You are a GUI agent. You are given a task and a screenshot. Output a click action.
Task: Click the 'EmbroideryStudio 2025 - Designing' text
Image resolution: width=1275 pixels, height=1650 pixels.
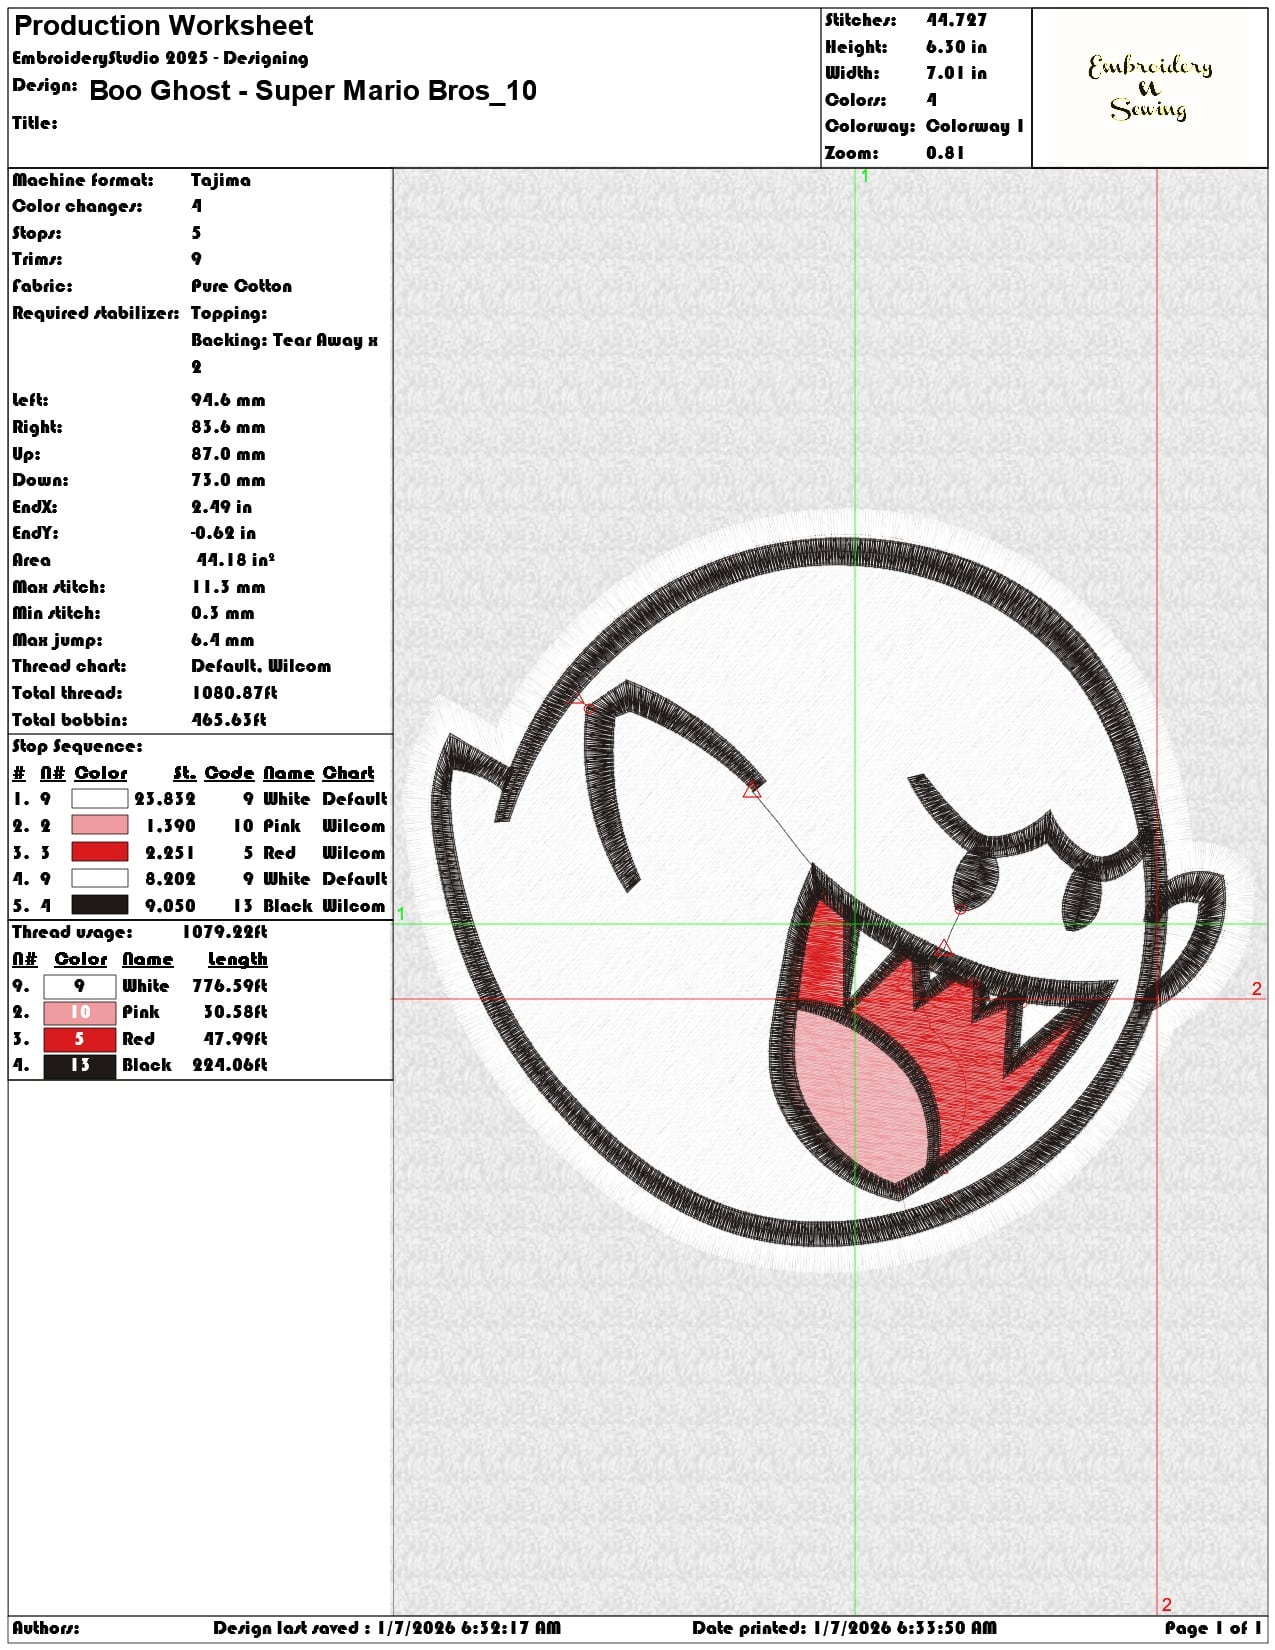160,58
